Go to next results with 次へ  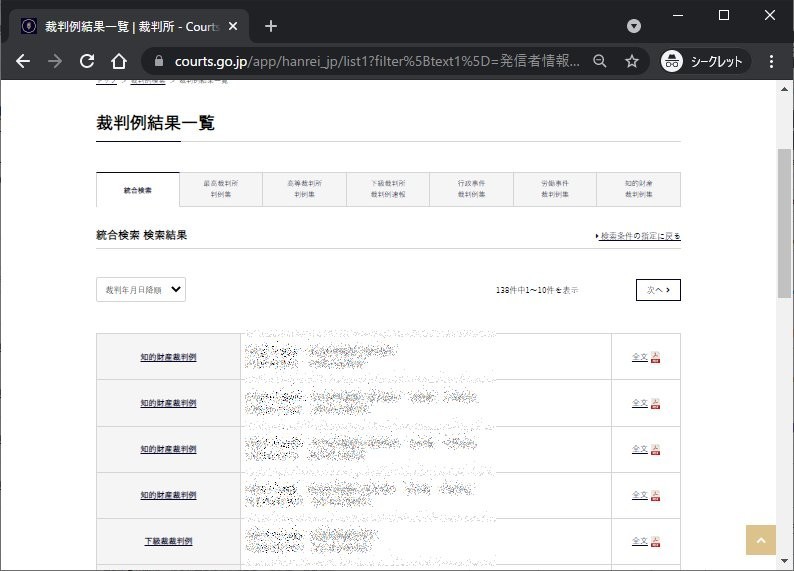coord(658,290)
